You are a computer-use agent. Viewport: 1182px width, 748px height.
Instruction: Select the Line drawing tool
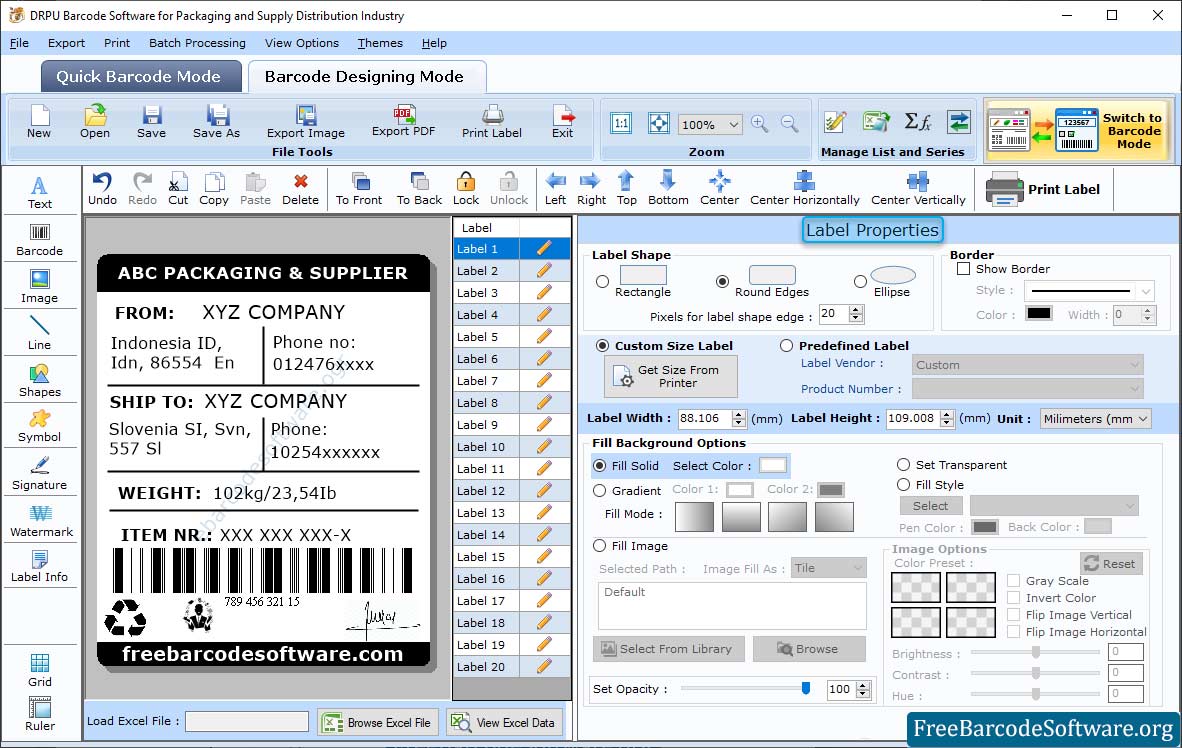coord(39,334)
